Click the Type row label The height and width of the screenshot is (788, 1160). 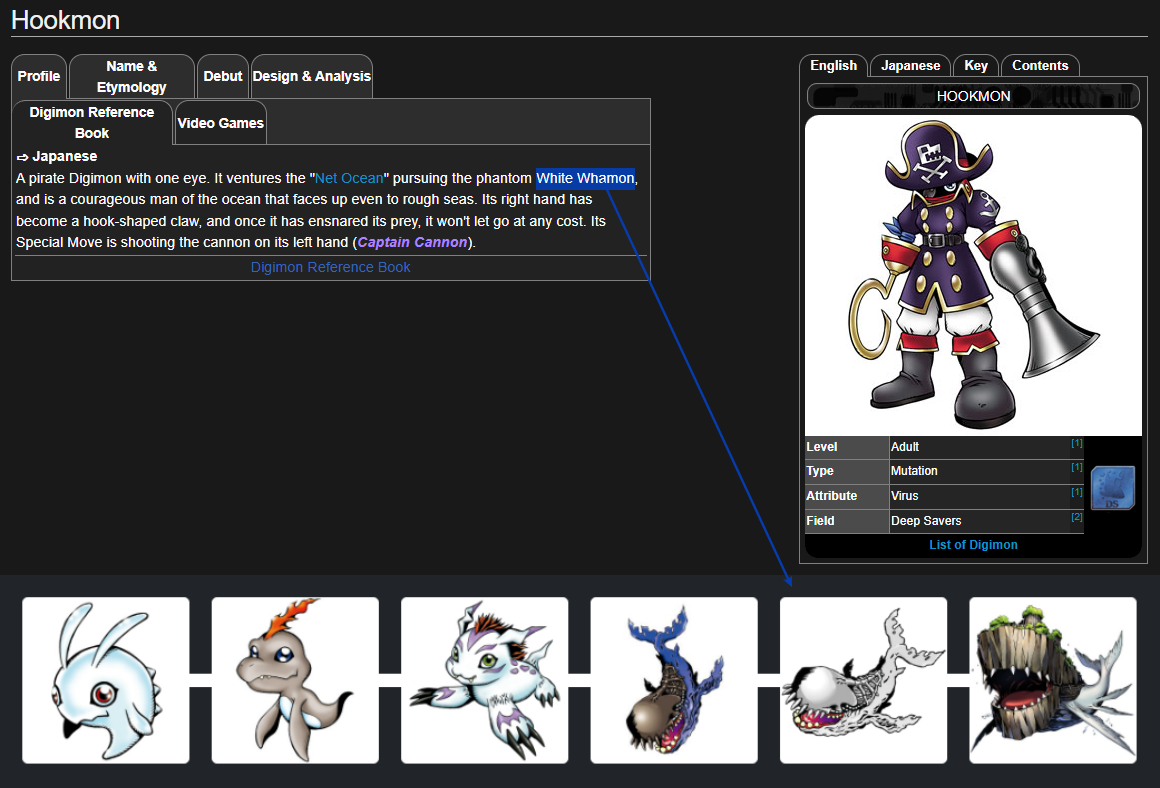(820, 471)
